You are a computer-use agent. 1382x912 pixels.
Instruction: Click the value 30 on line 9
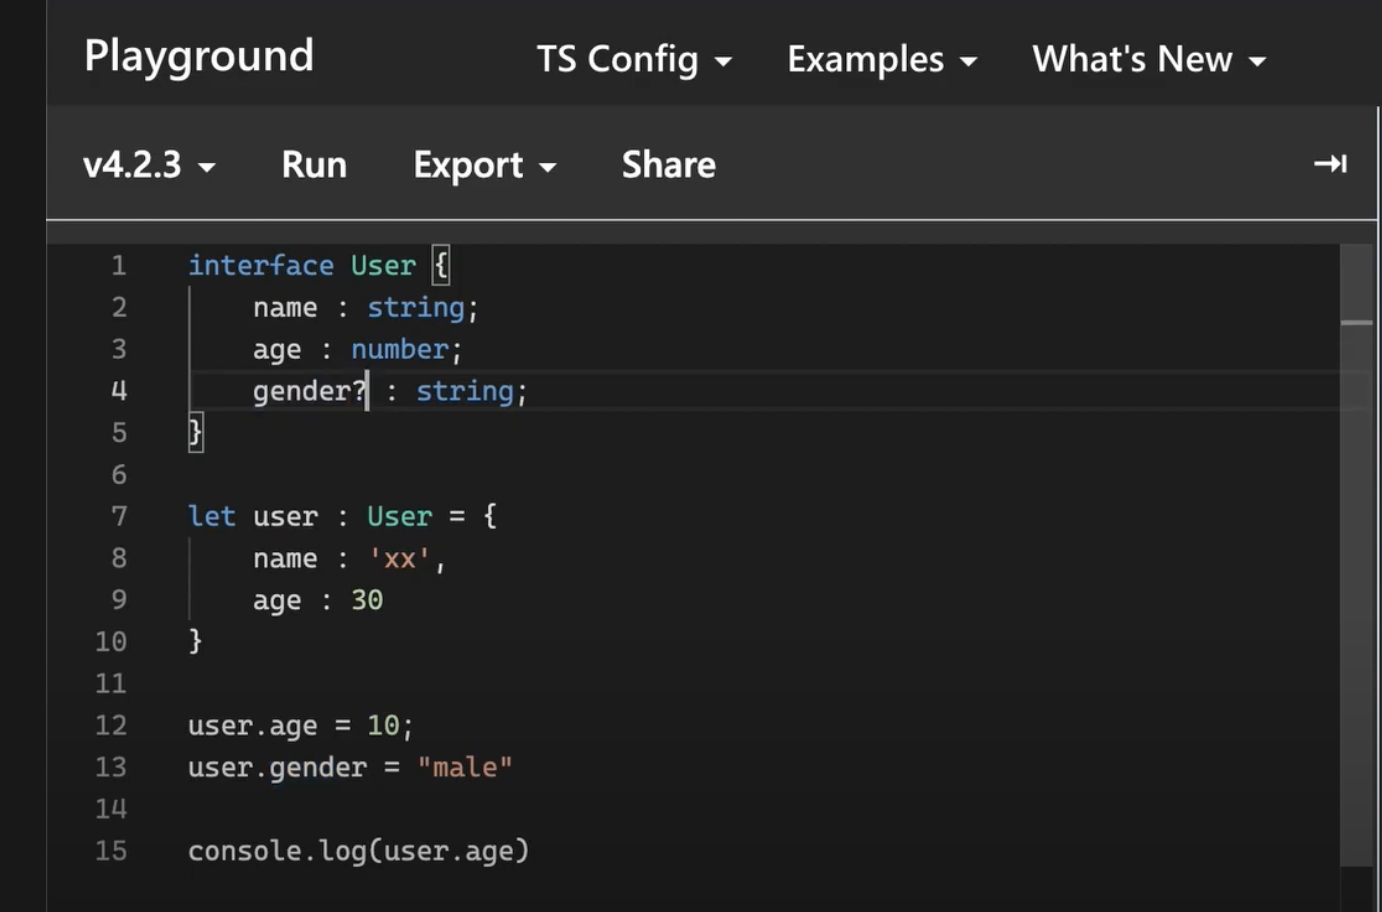coord(367,600)
